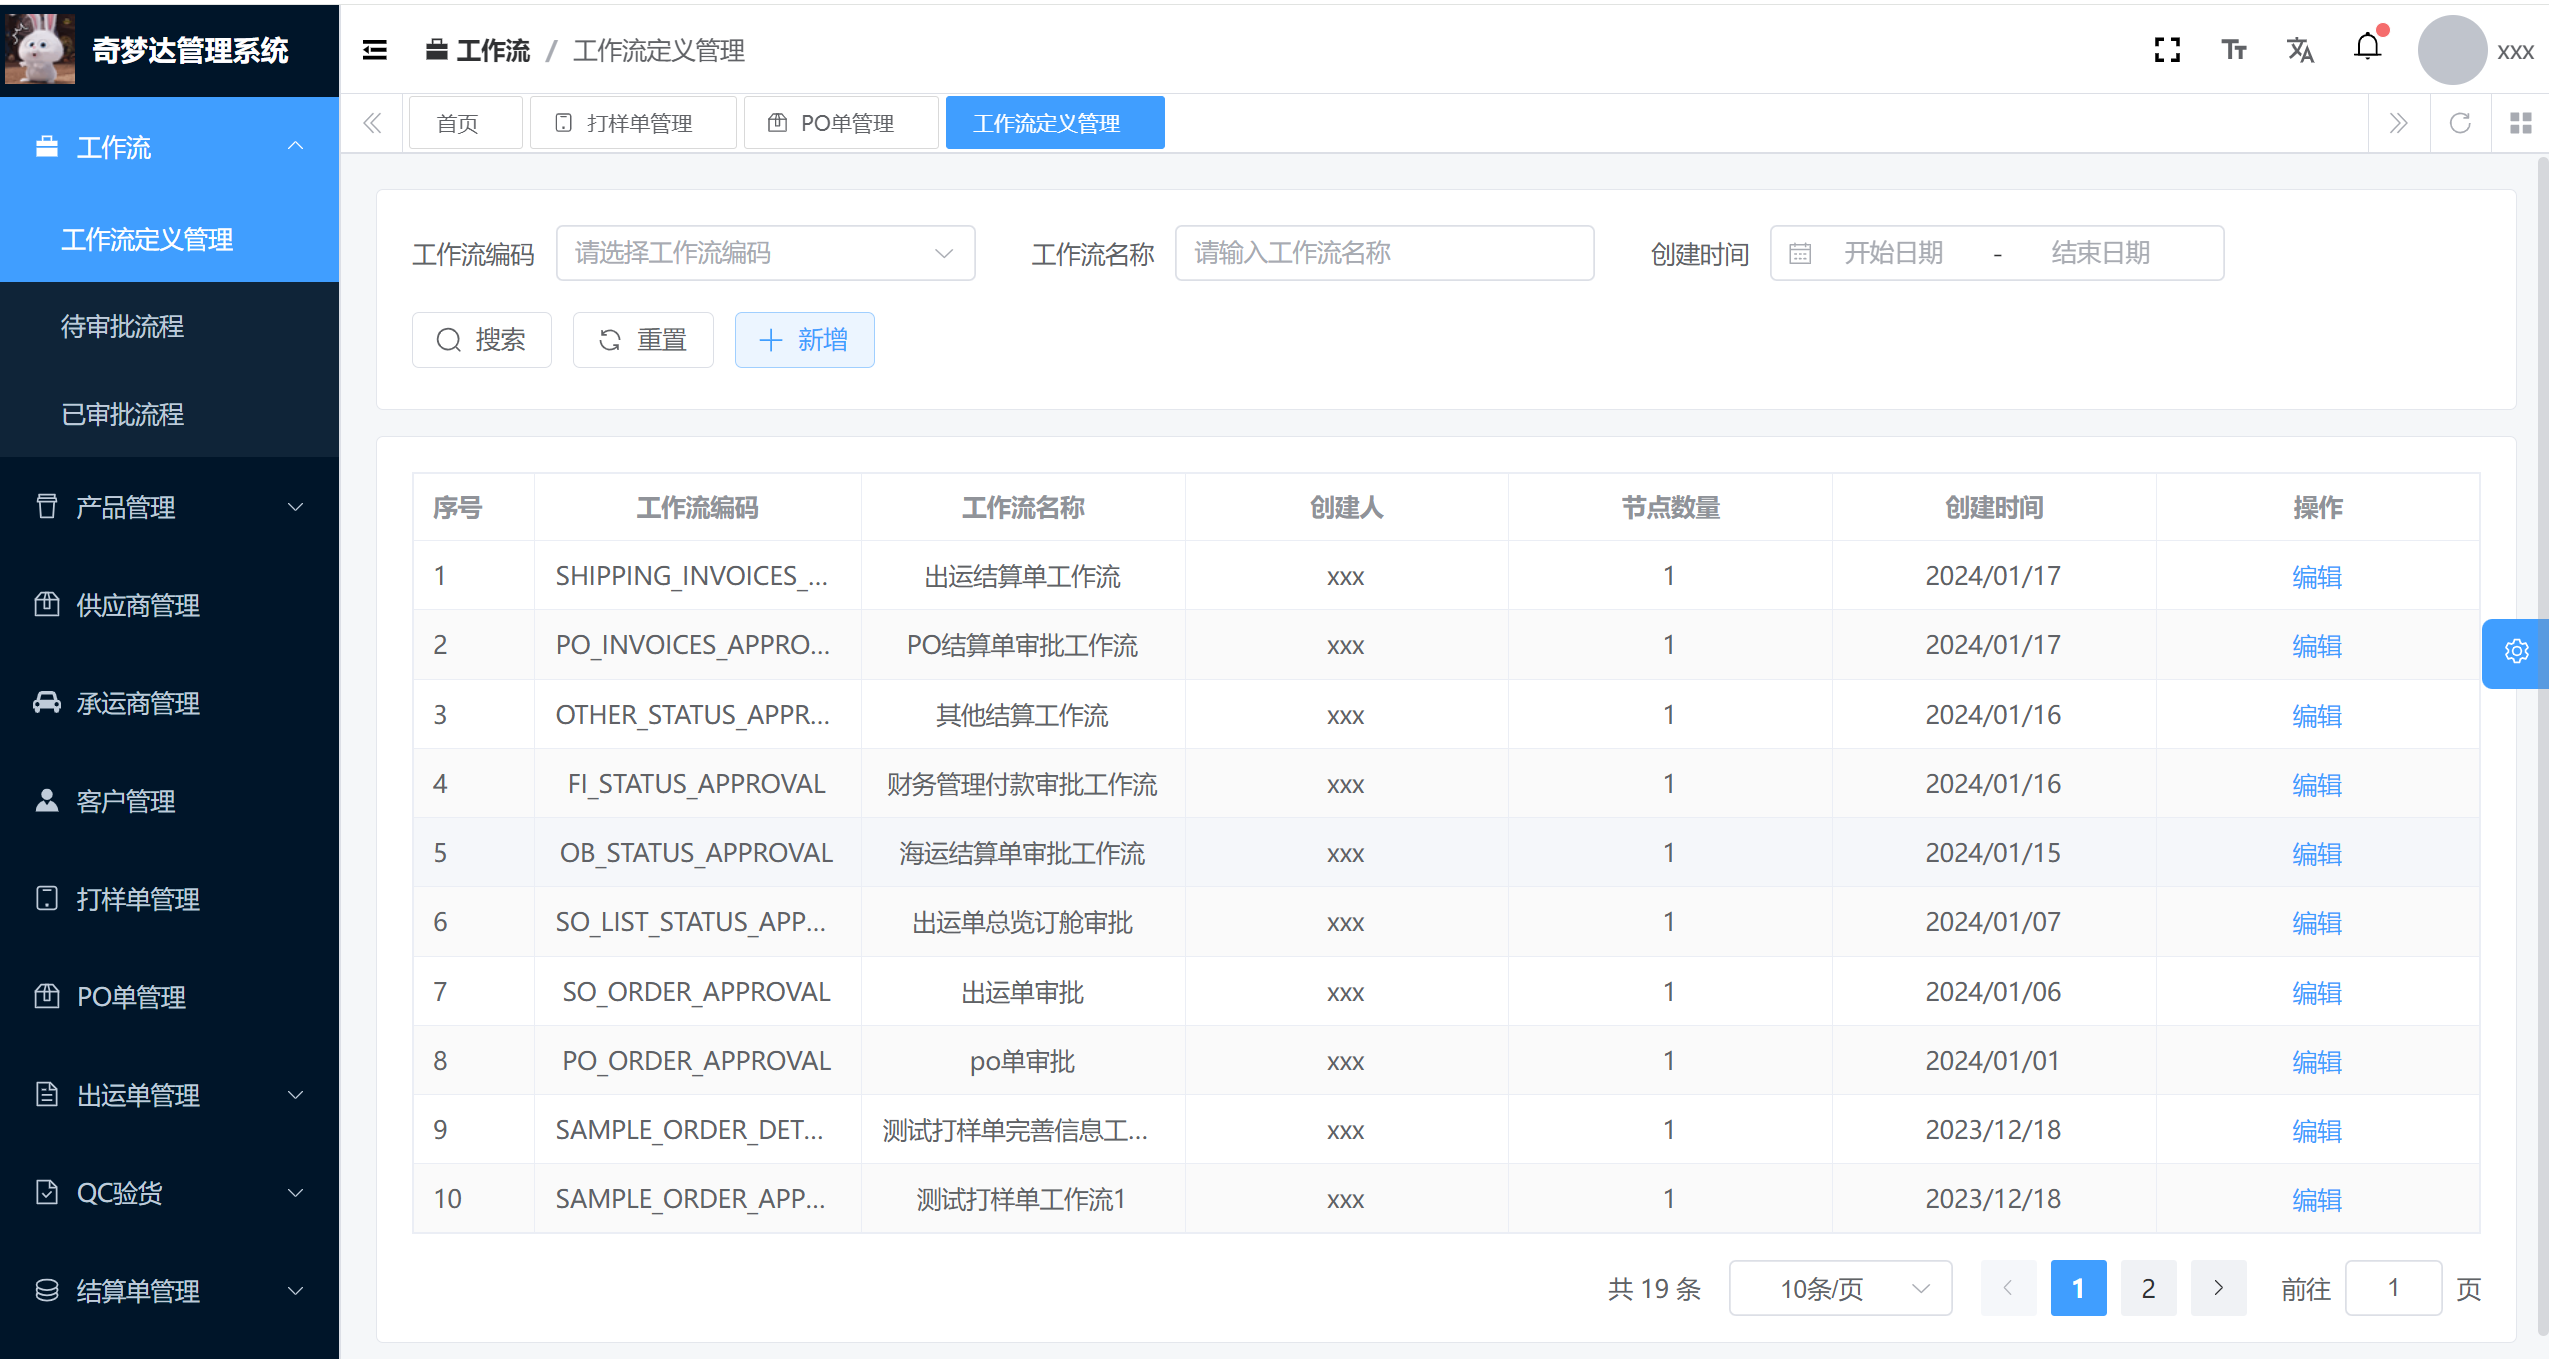Screen dimensions: 2549x1359
Task: Edit the 测试打样单工作流1 row
Action: click(2317, 1199)
